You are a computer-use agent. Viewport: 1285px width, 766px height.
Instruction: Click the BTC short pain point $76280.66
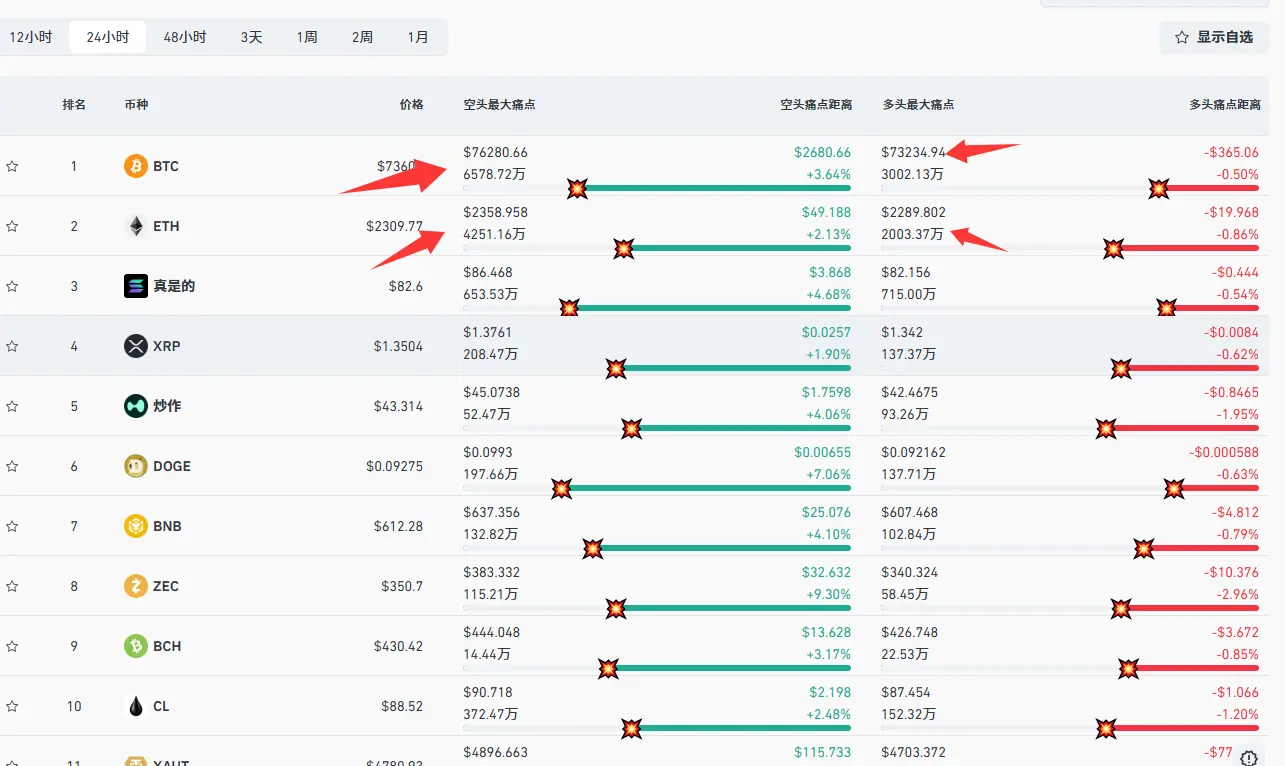(x=495, y=152)
